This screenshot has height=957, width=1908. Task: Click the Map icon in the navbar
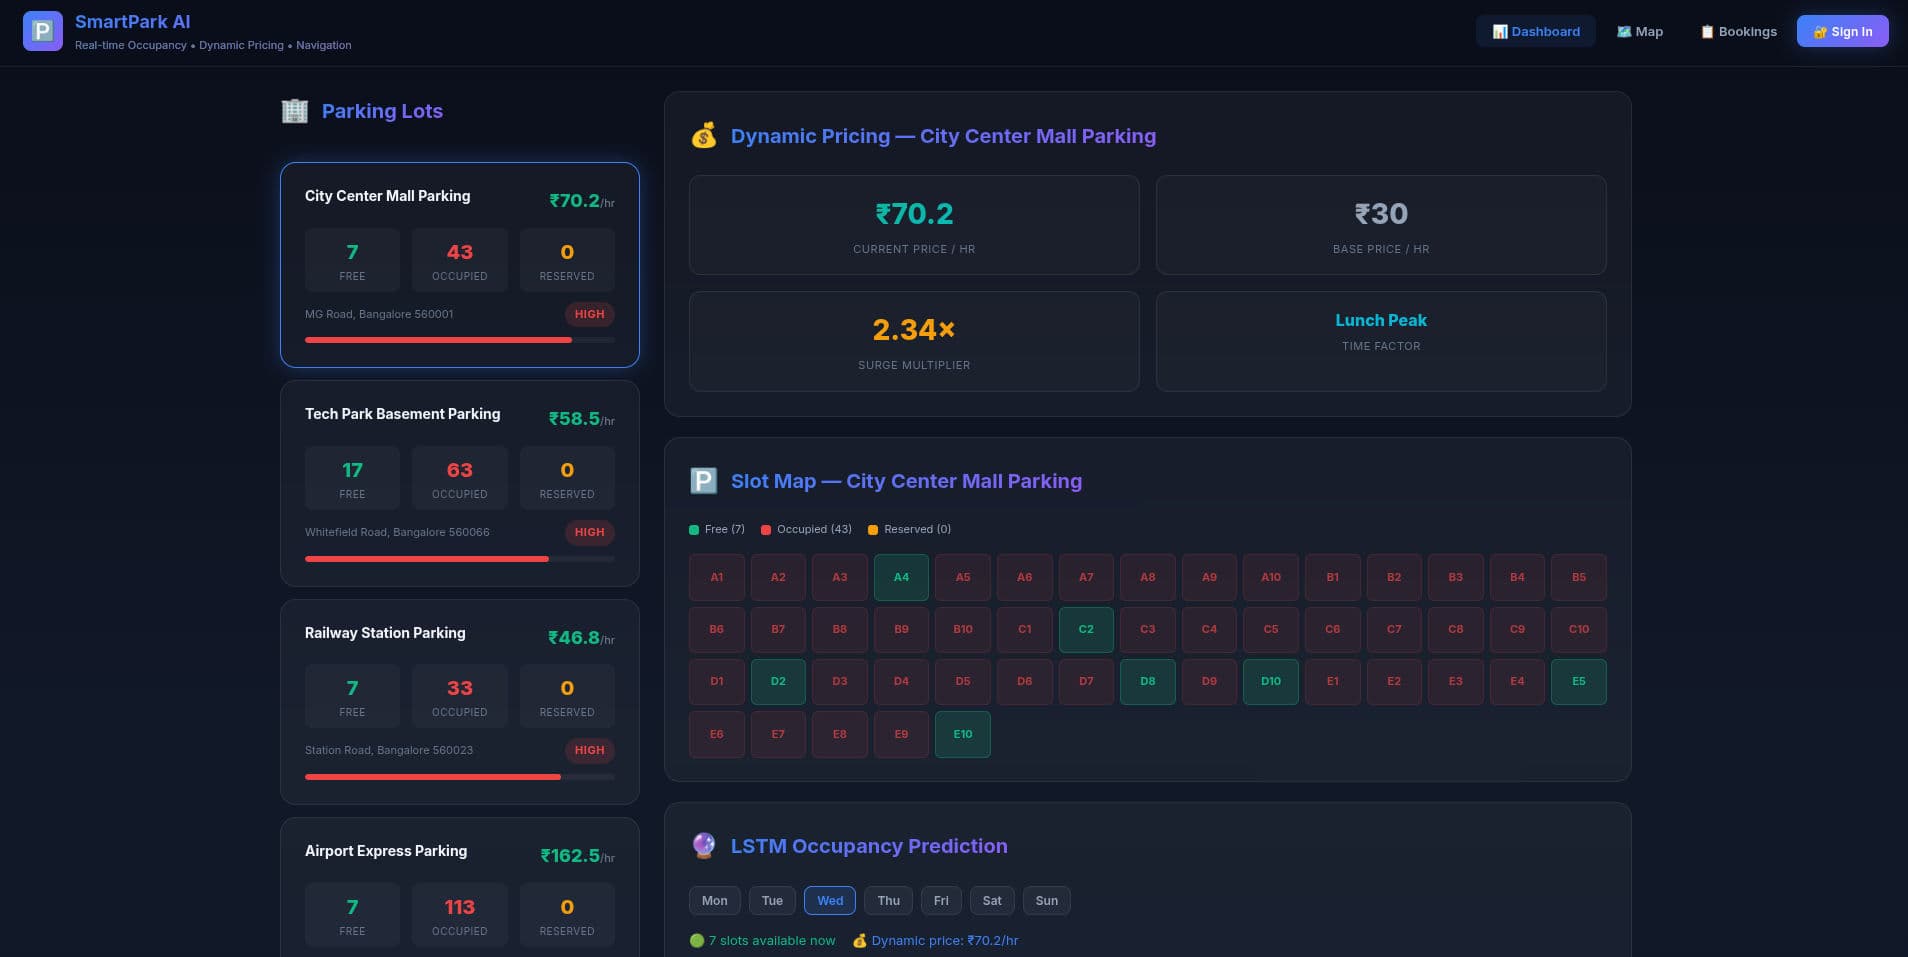(1622, 31)
